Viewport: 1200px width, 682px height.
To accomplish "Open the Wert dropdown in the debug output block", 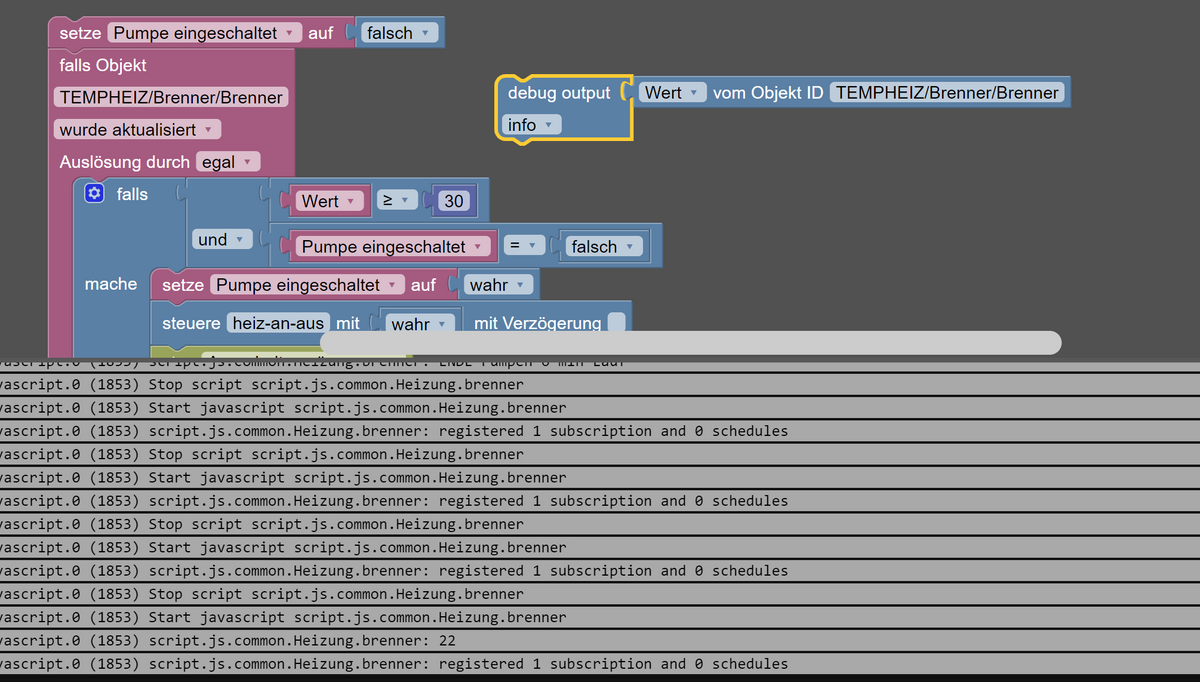I will click(673, 92).
